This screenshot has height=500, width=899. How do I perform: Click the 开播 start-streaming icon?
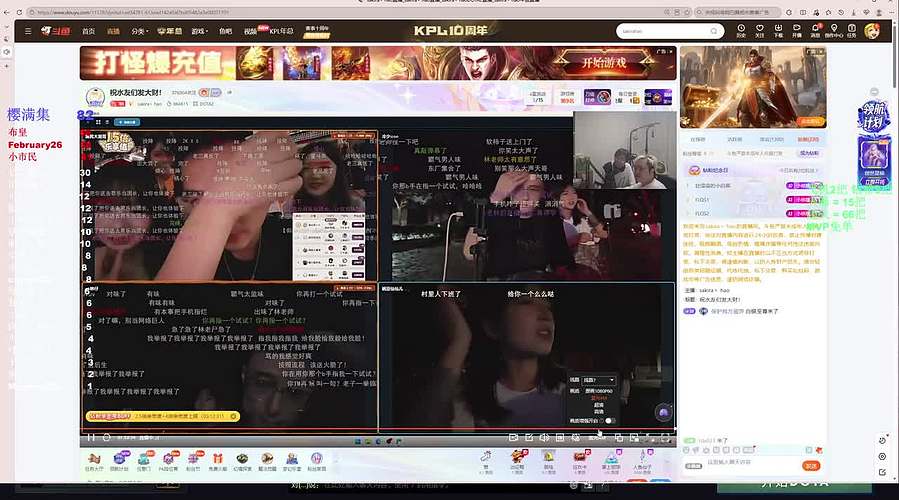click(796, 31)
